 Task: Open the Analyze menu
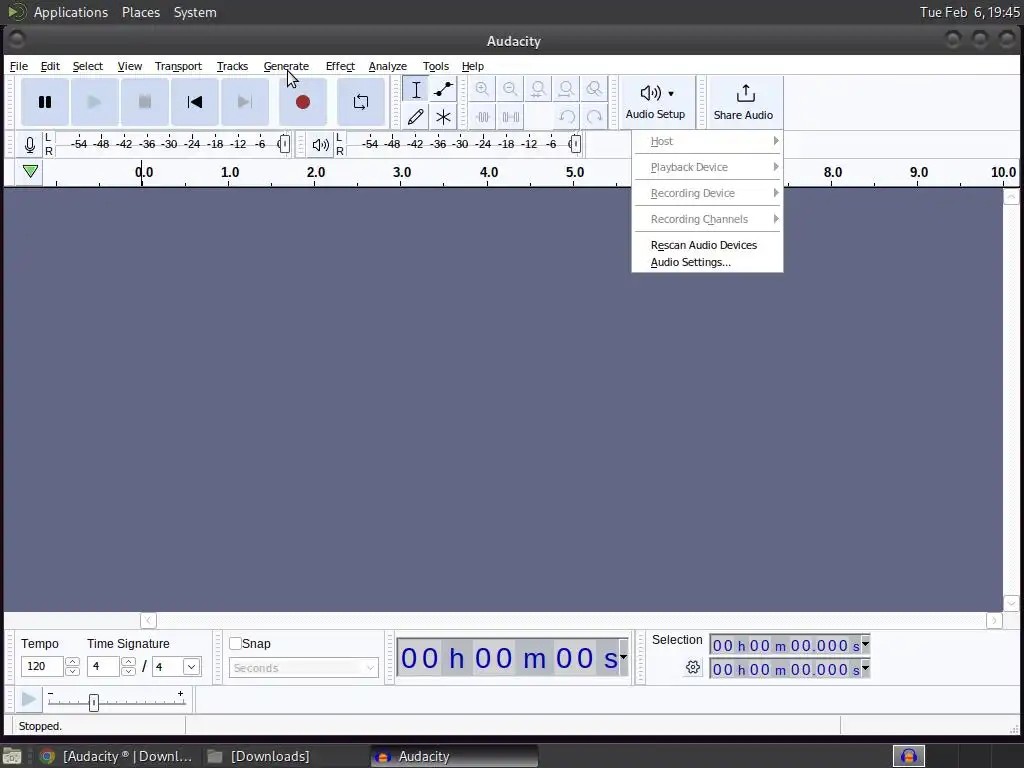pyautogui.click(x=387, y=66)
